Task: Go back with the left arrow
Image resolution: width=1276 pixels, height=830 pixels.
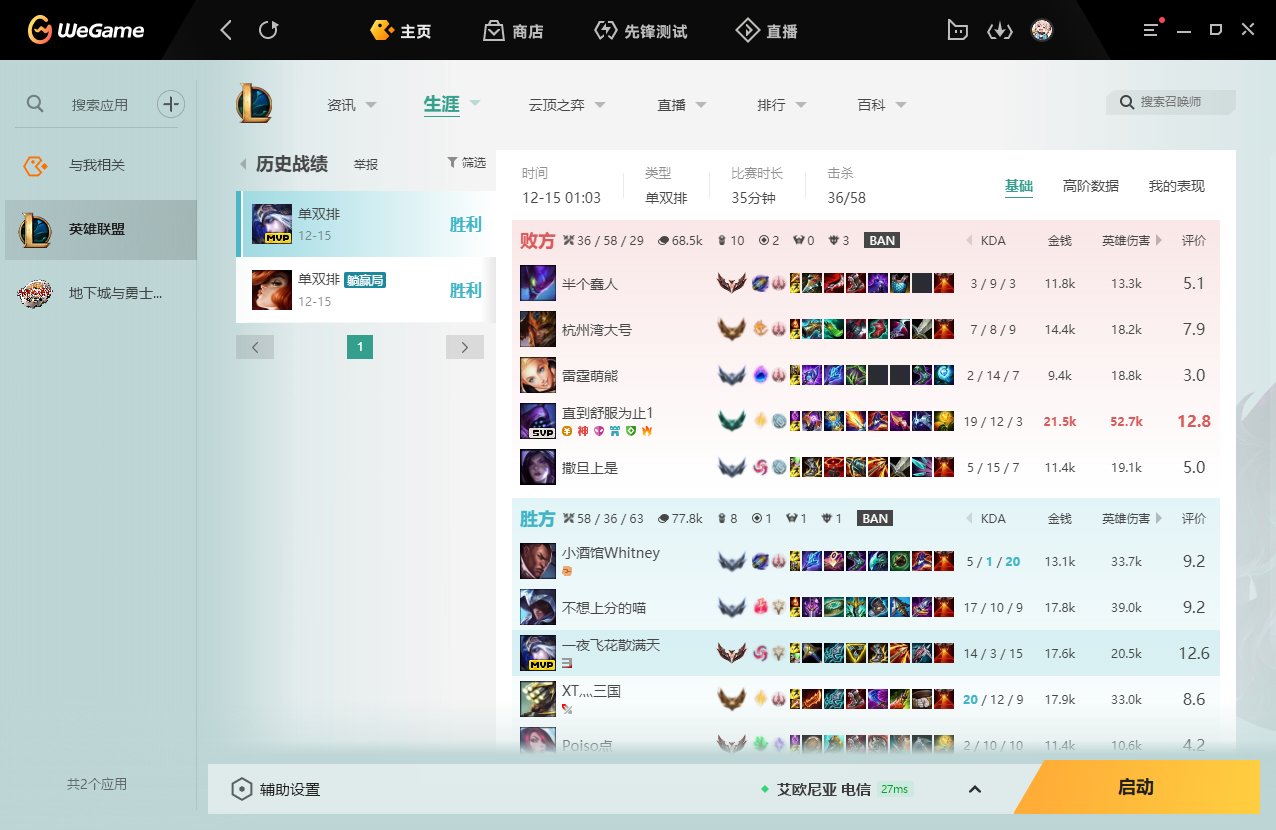Action: [226, 30]
